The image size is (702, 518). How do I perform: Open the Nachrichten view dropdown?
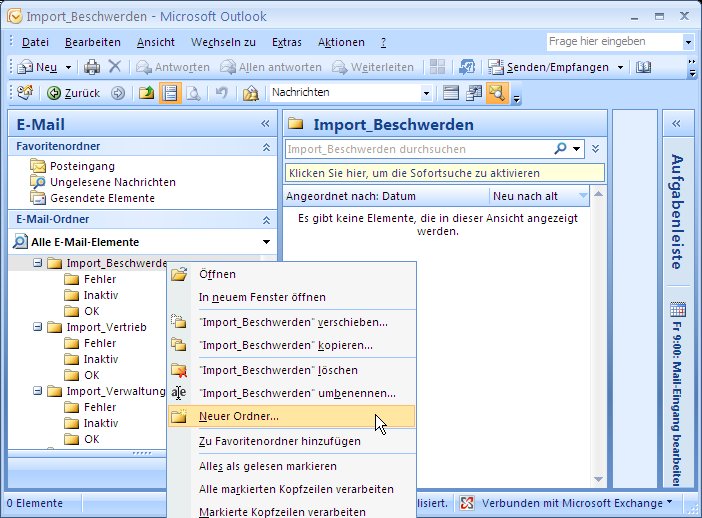[x=426, y=93]
